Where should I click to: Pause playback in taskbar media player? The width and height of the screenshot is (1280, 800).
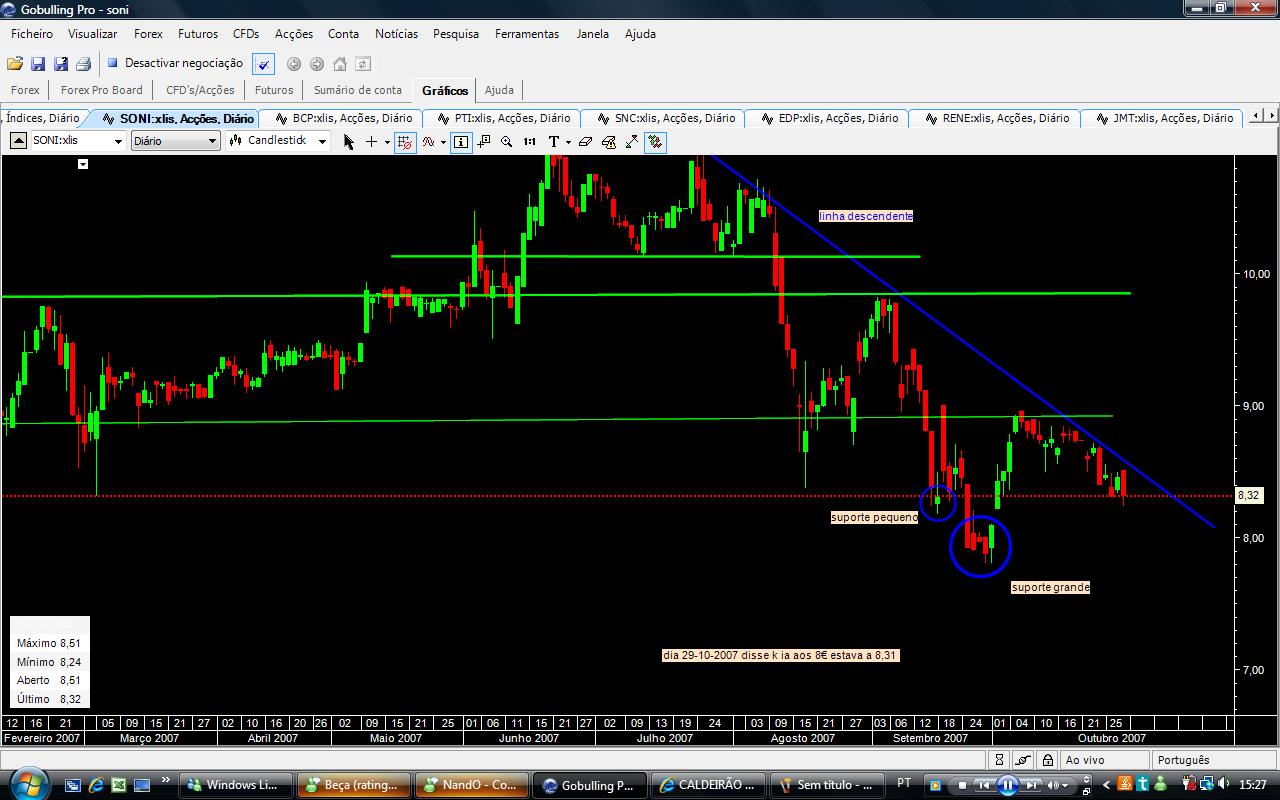pyautogui.click(x=1008, y=785)
